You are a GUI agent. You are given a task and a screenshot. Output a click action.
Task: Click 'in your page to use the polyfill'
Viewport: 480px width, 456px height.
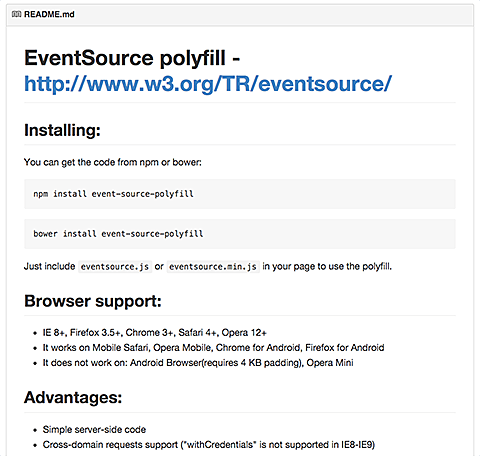coord(327,266)
